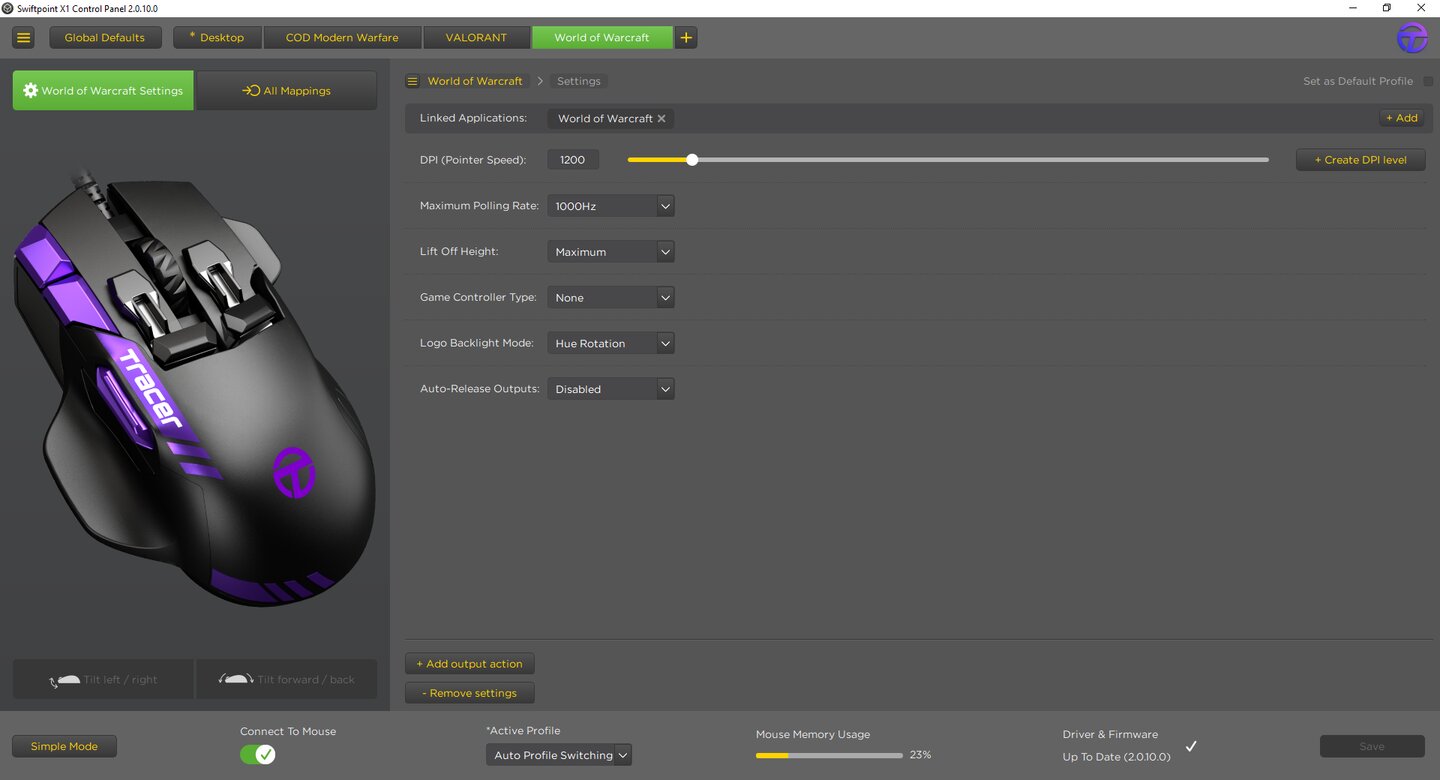Click the Add output action button
The width and height of the screenshot is (1440, 780).
[470, 664]
